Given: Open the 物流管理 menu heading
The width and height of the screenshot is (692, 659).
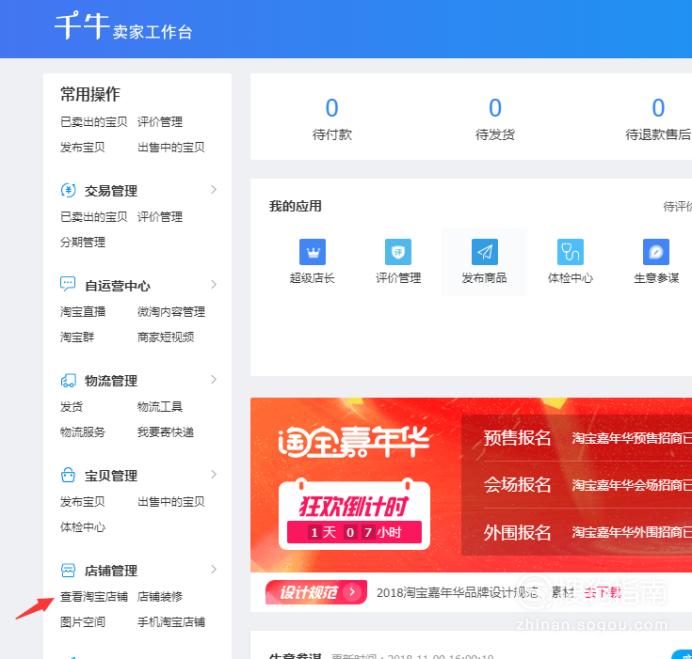Looking at the screenshot, I should point(111,381).
